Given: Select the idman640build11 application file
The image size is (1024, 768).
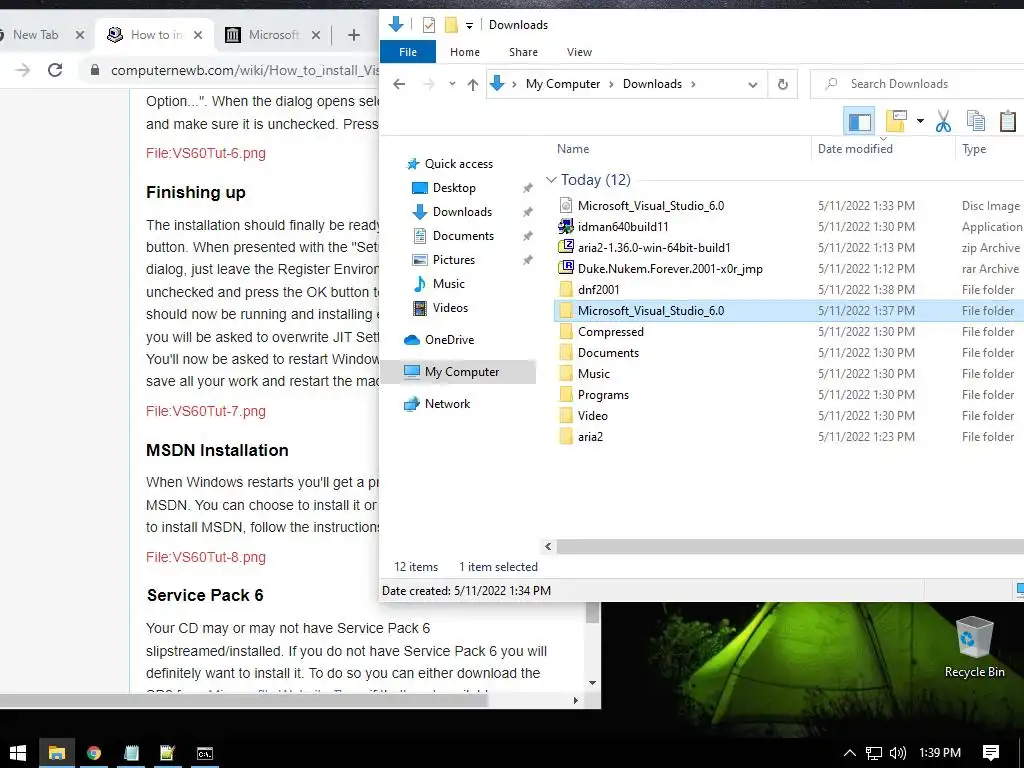Looking at the screenshot, I should click(x=622, y=227).
